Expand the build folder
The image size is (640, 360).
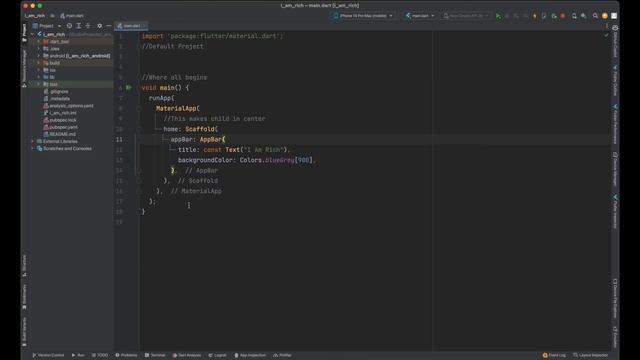click(x=39, y=63)
